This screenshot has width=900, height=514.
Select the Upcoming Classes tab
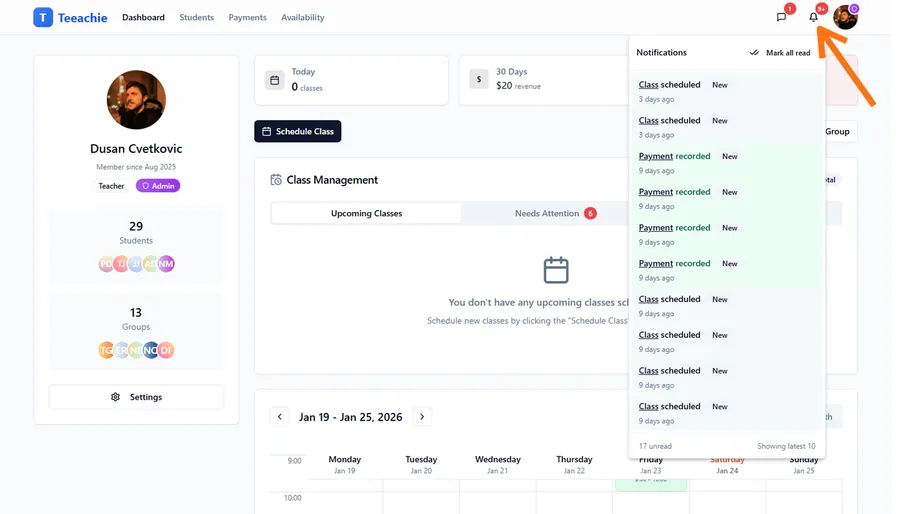coord(366,213)
